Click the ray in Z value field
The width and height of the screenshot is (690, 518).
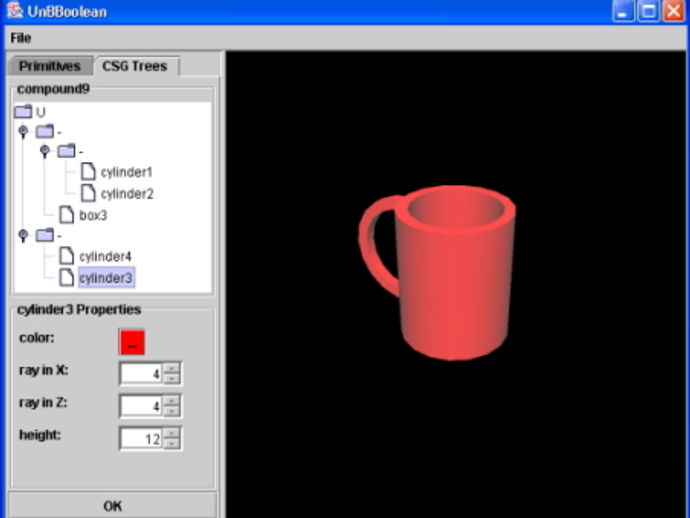pos(141,406)
